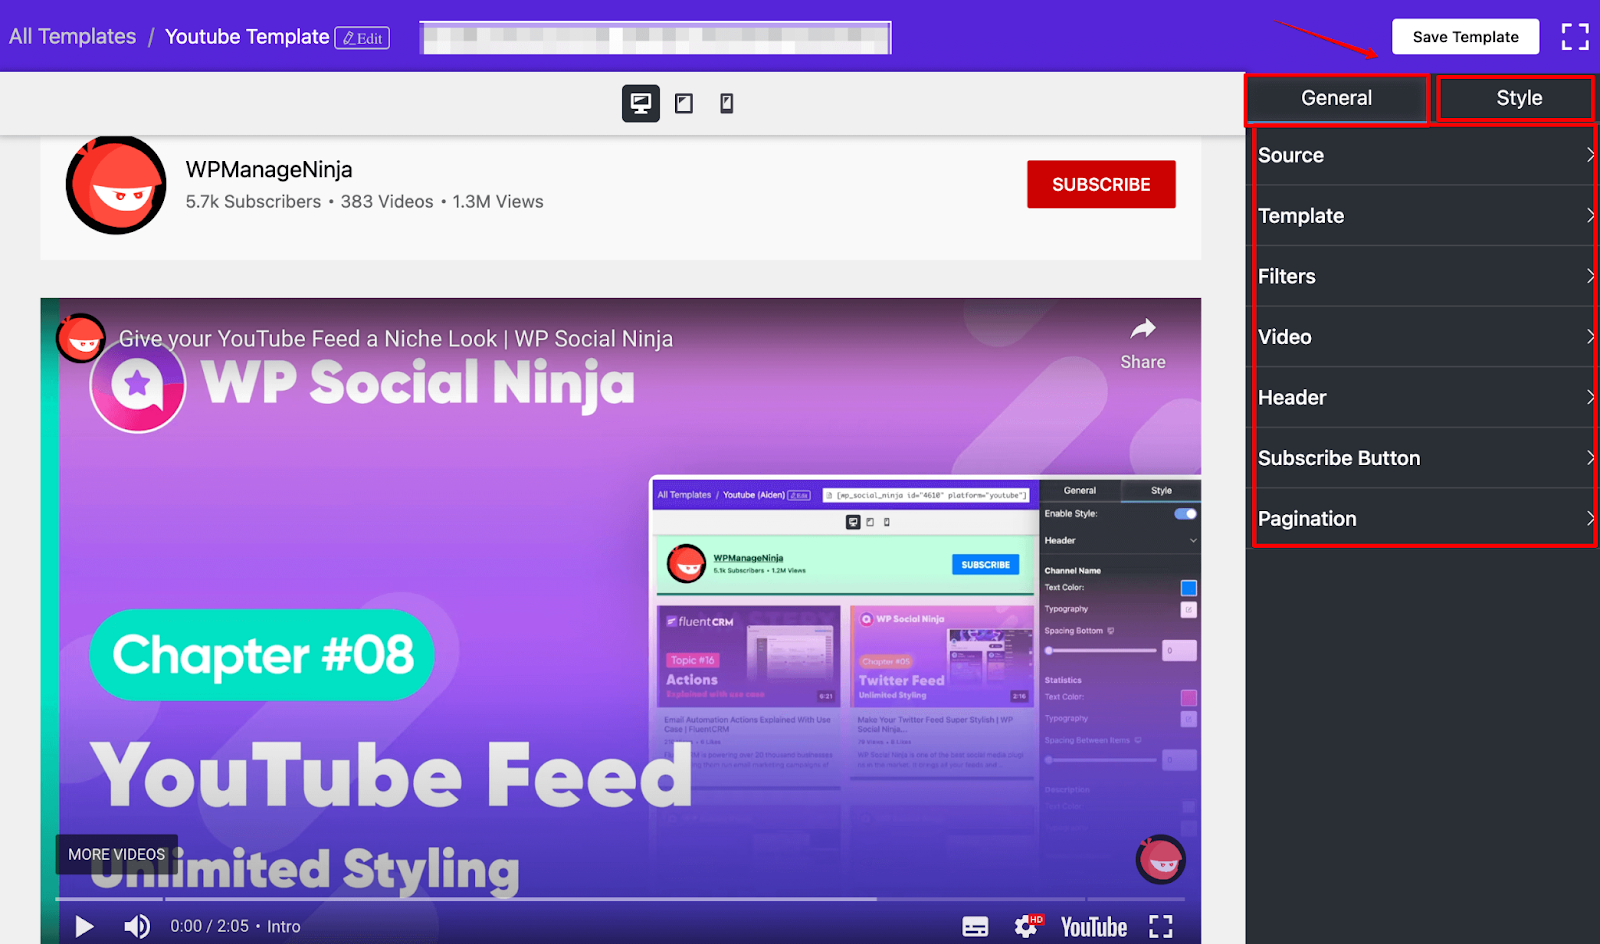
Task: Click the Youtube Template title text
Action: click(247, 37)
